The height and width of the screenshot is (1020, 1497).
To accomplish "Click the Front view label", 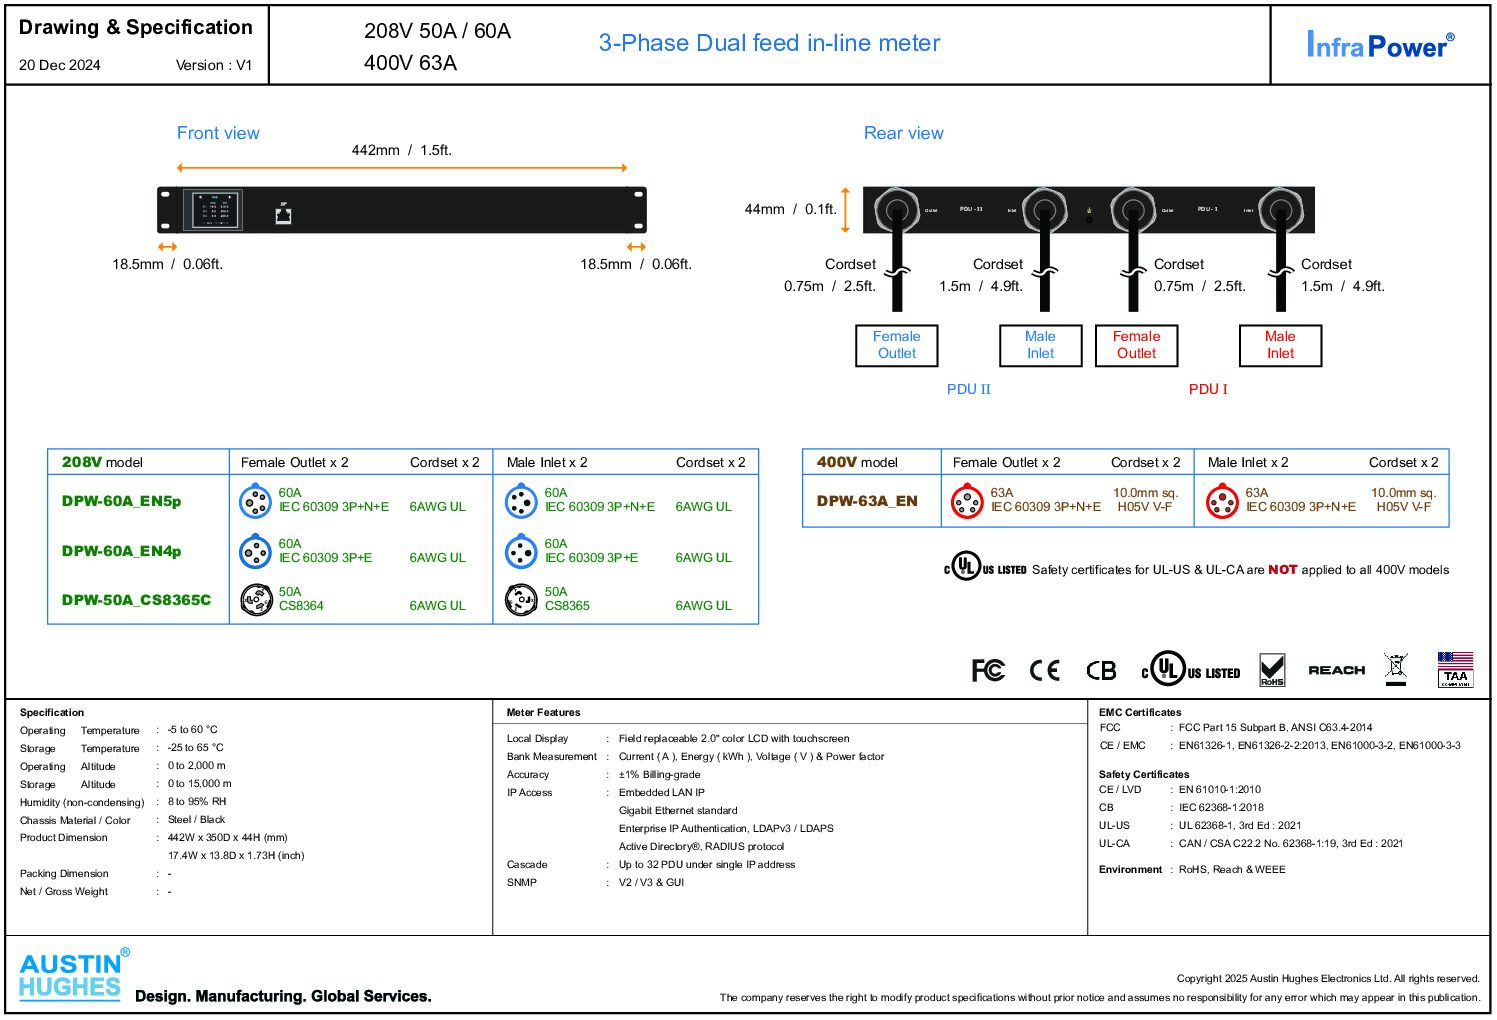I will coord(218,133).
